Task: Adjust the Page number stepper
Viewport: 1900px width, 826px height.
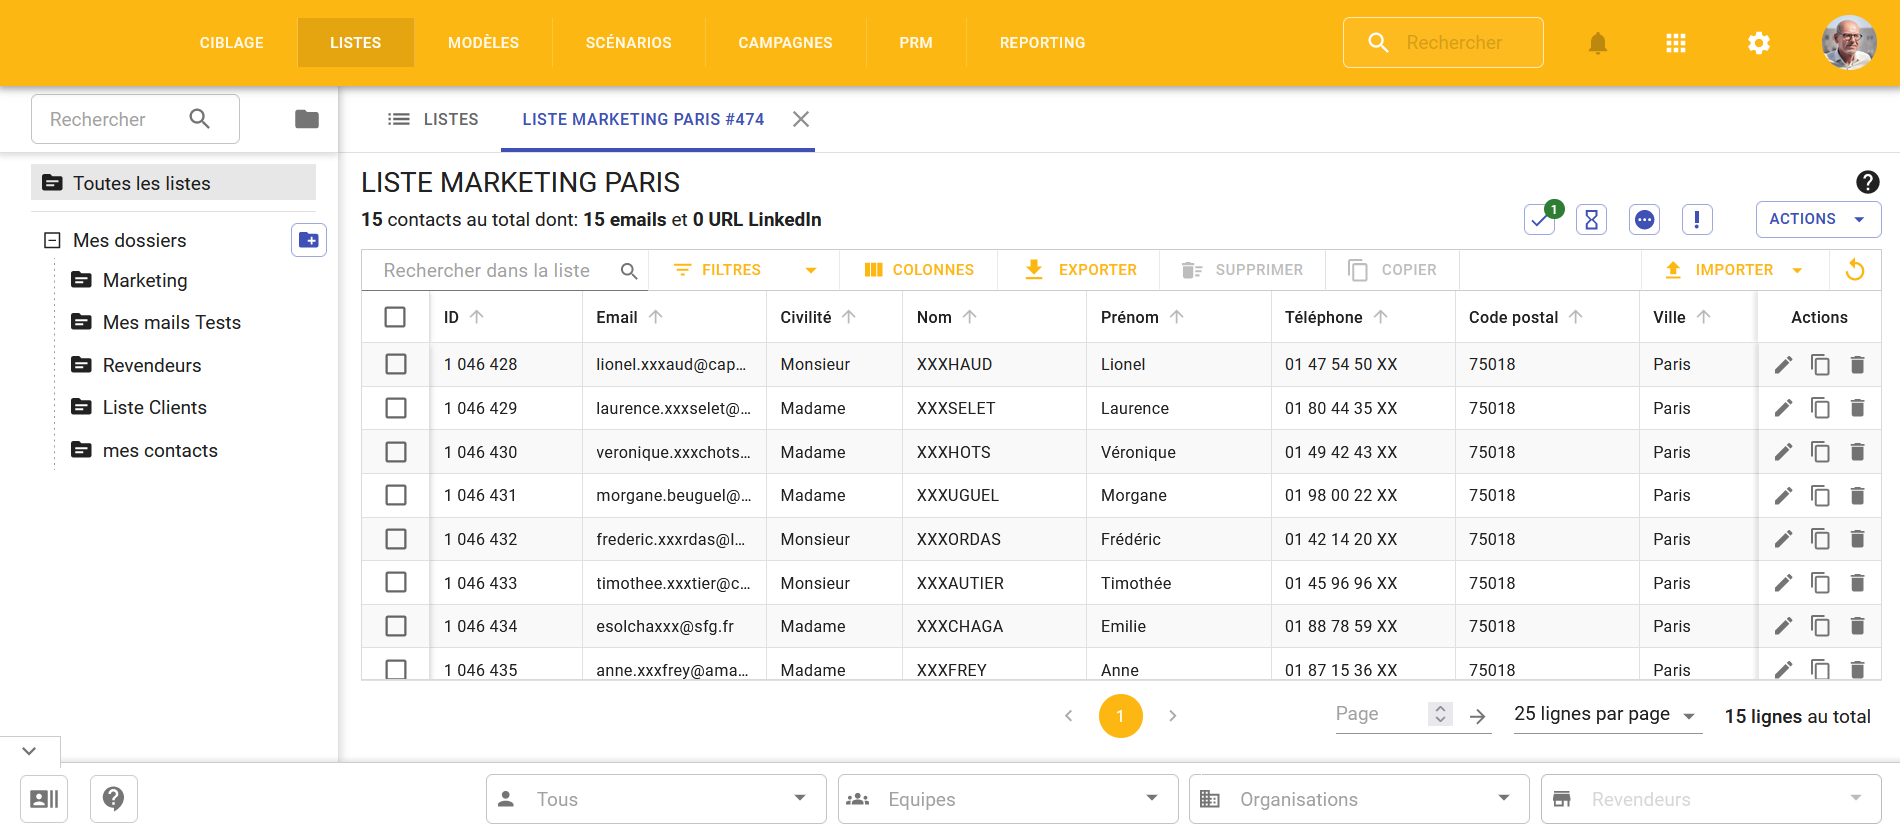Action: 1440,714
